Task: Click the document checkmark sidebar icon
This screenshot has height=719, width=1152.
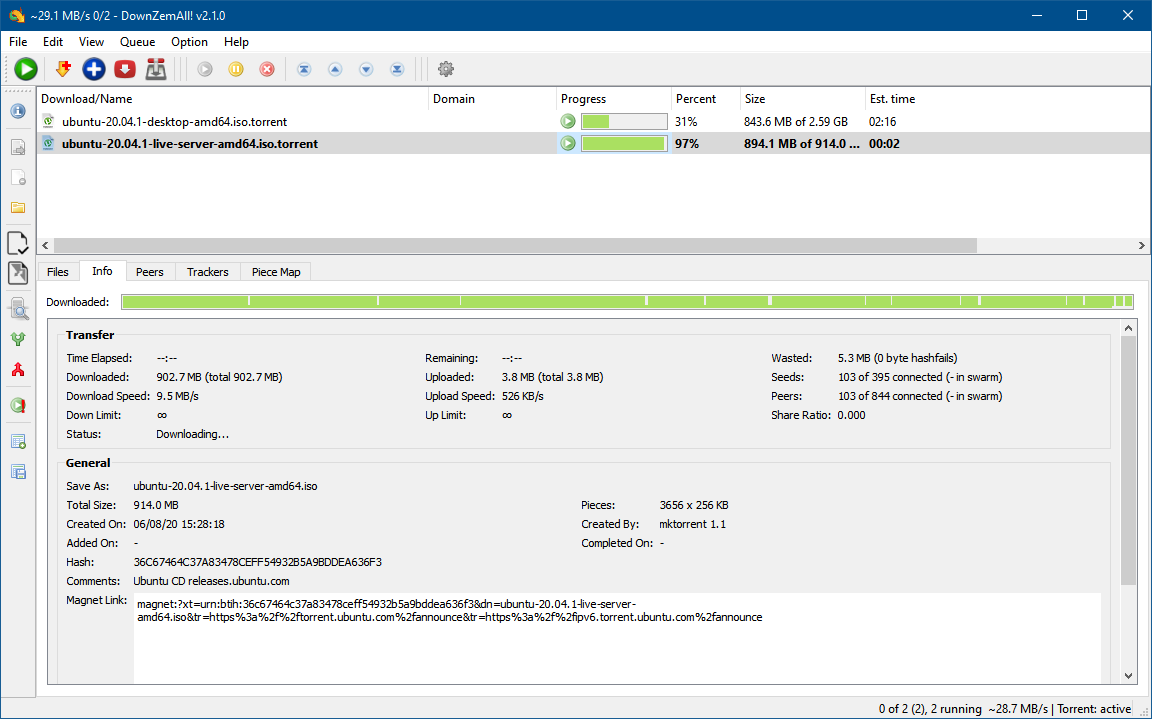Action: coord(18,243)
